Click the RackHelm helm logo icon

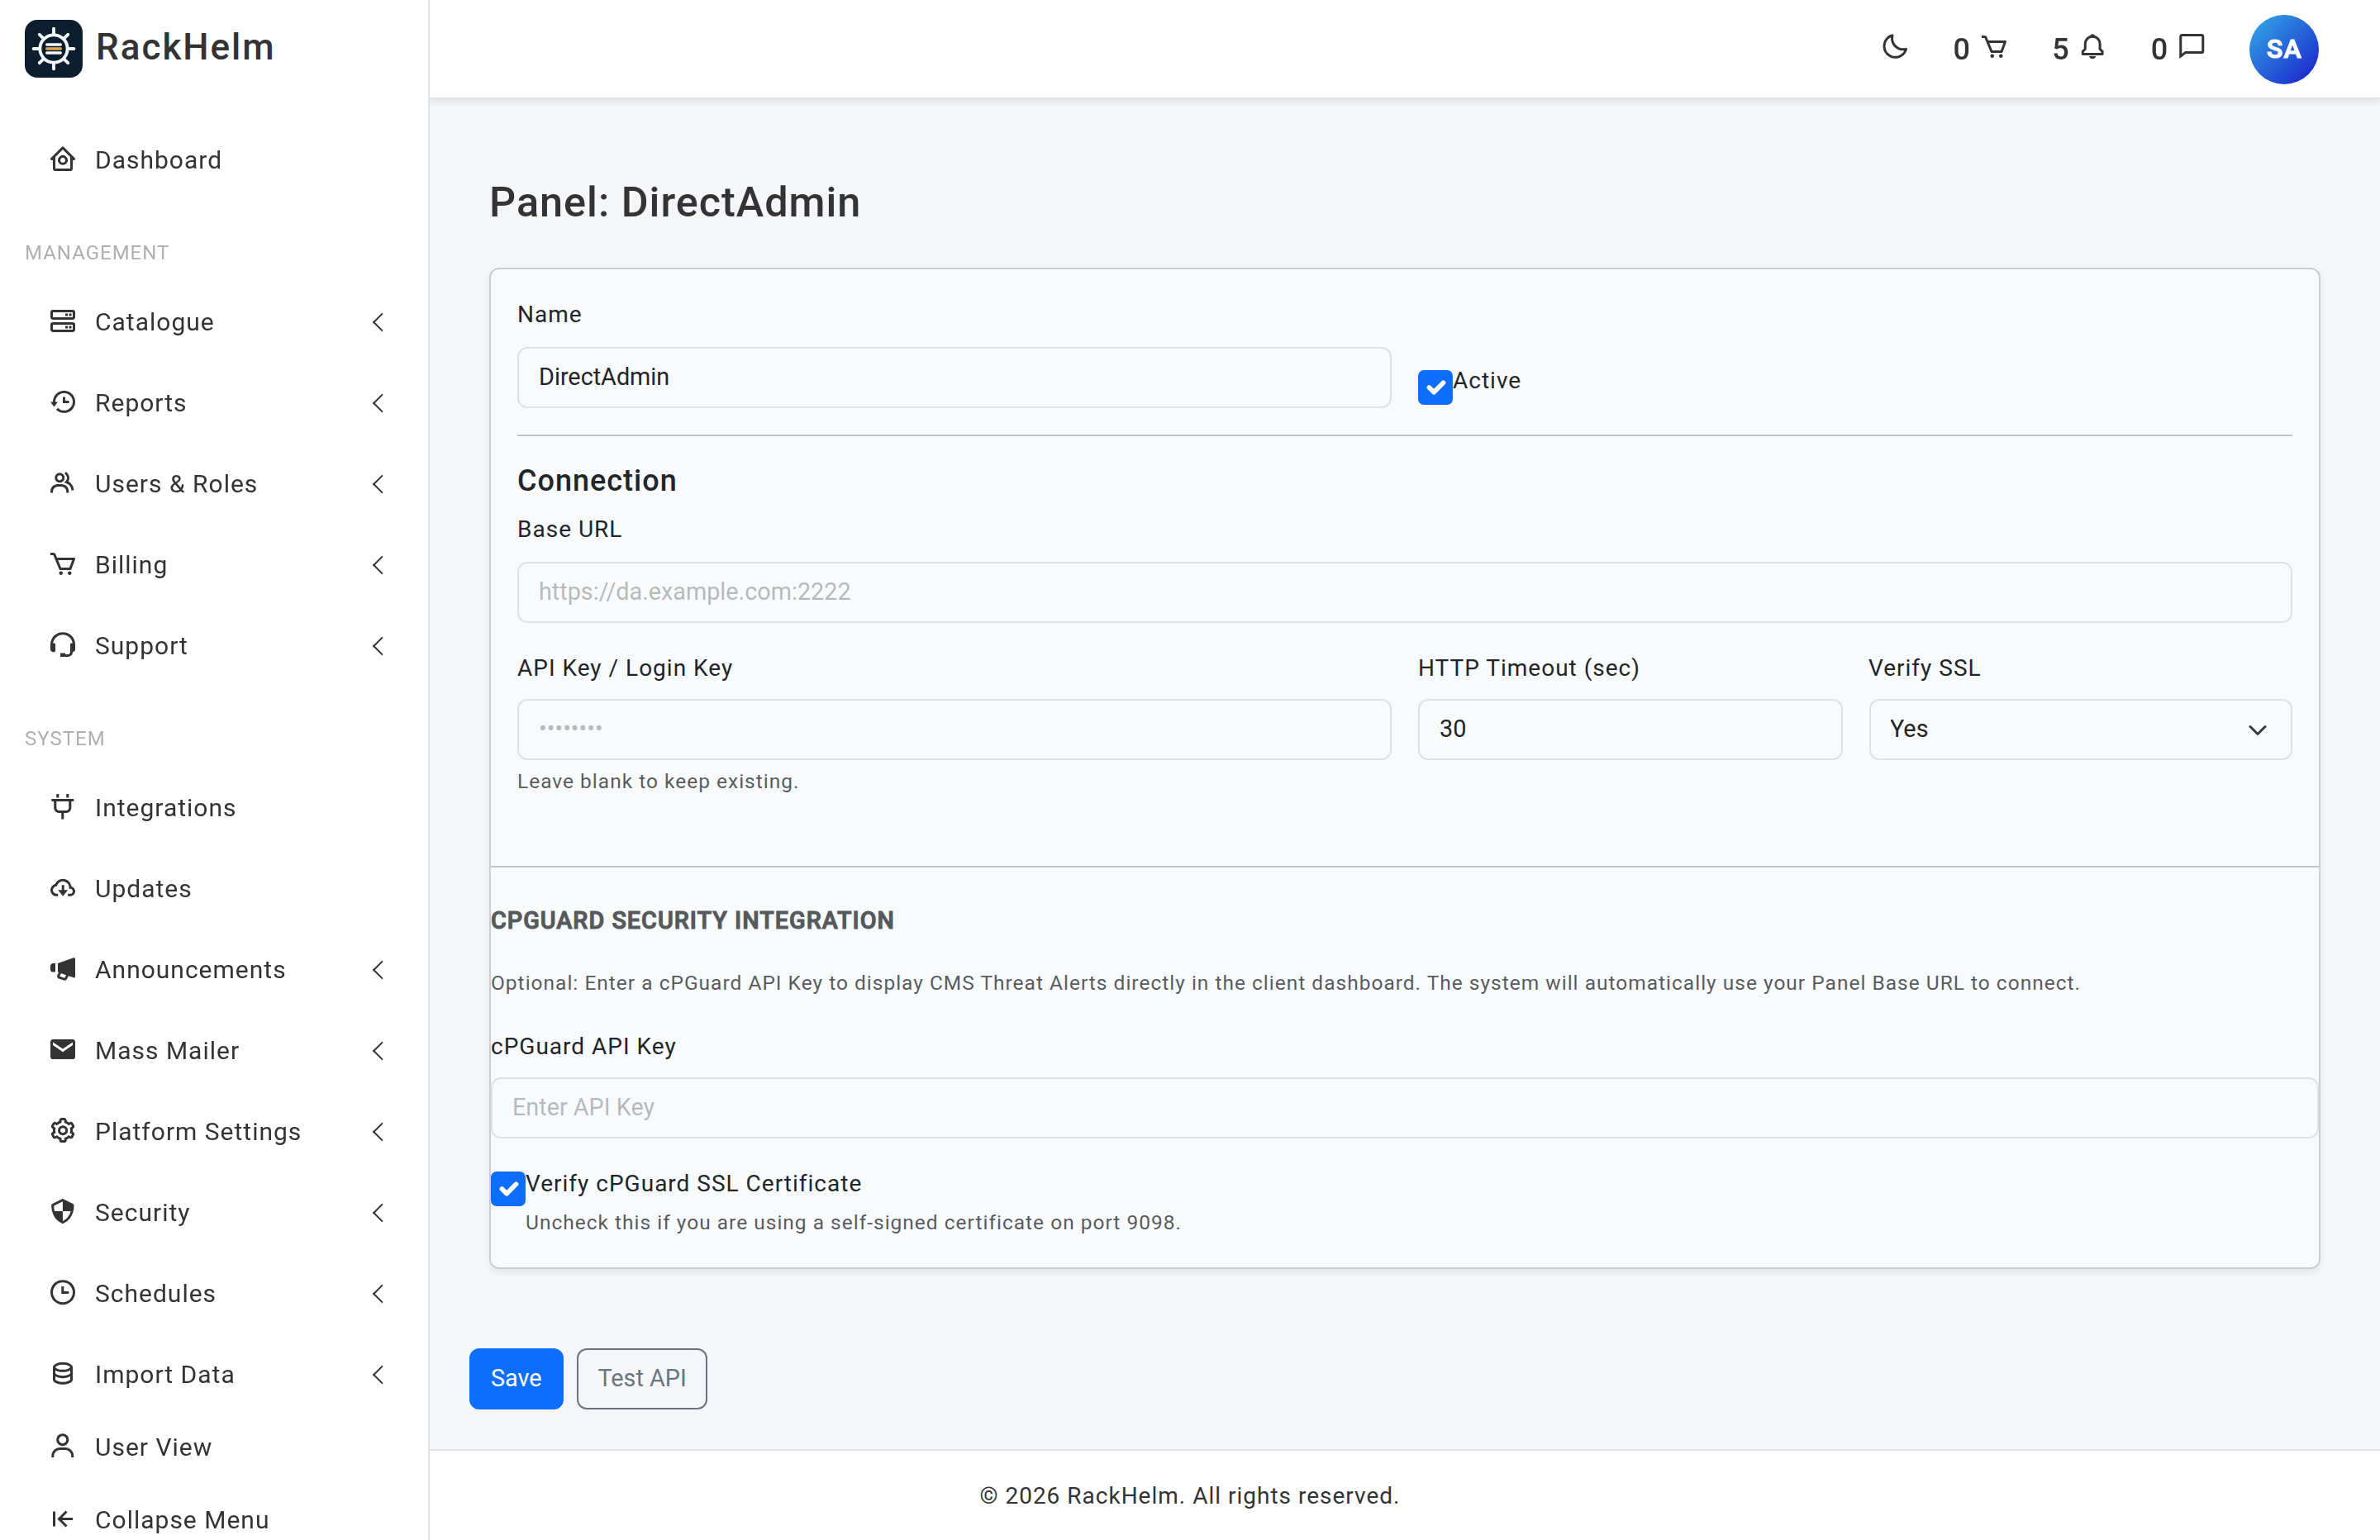coord(53,48)
